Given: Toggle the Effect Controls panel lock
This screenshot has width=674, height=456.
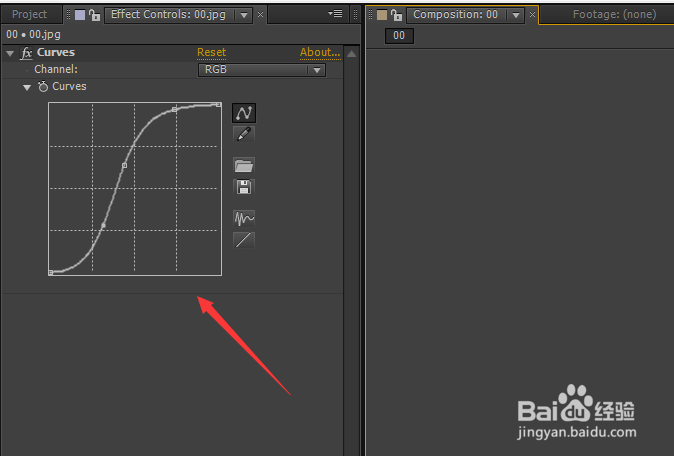Looking at the screenshot, I should click(x=94, y=15).
